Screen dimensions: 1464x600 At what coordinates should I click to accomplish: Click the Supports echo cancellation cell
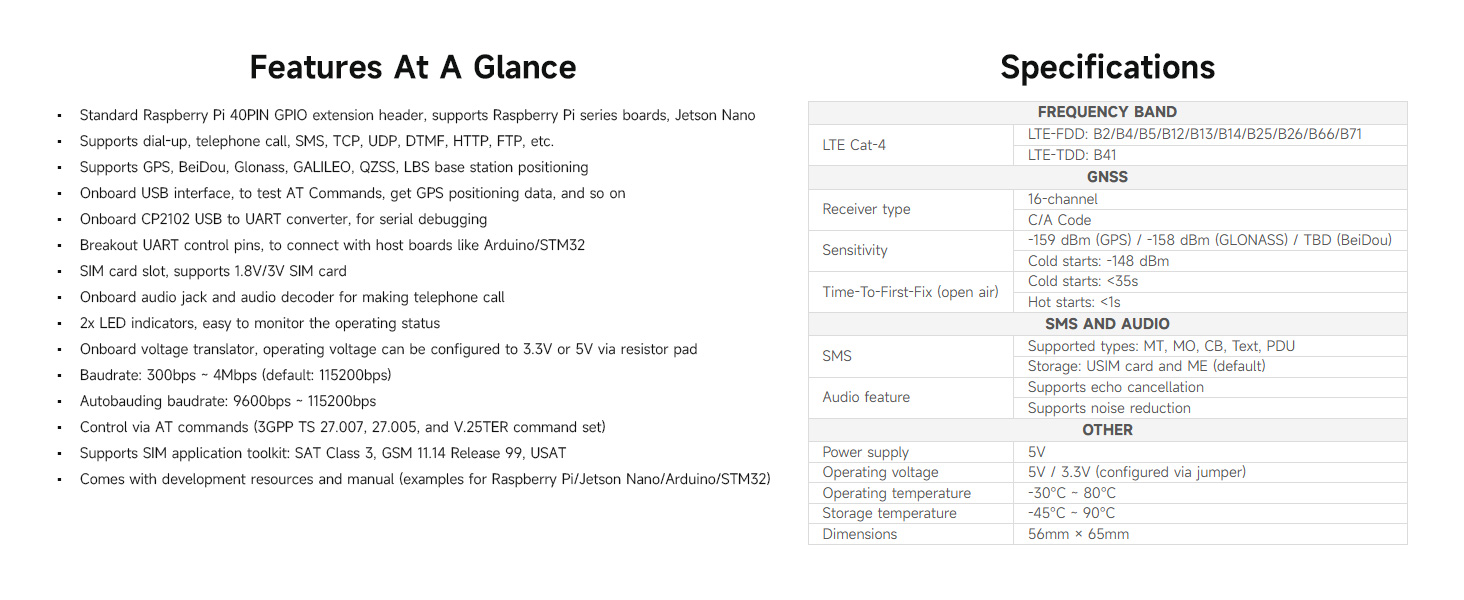[1210, 387]
